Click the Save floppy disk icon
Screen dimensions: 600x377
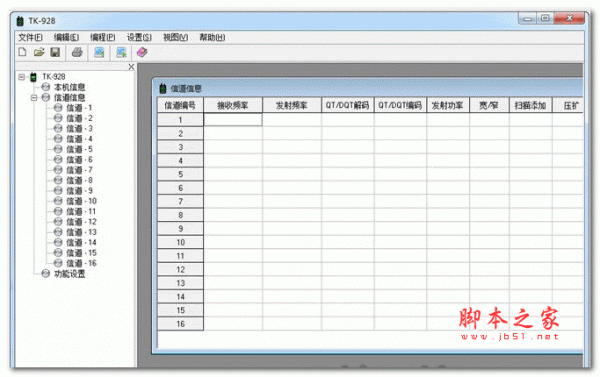tap(55, 52)
